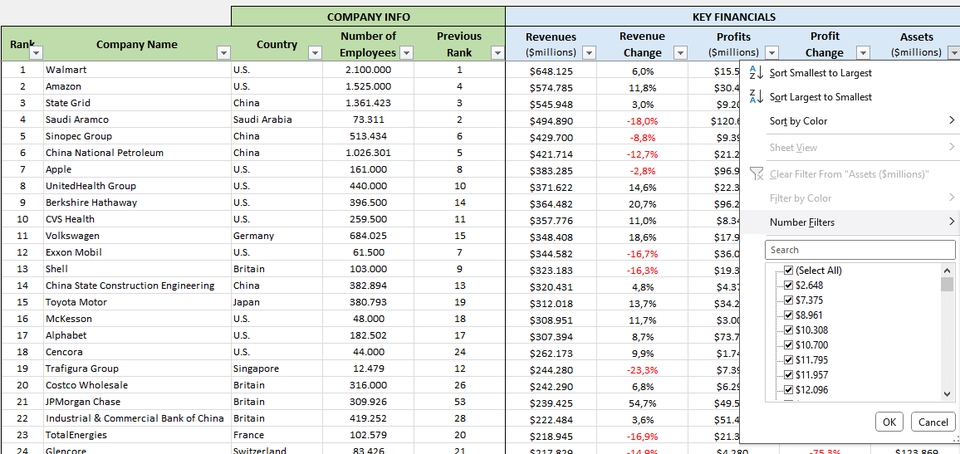The height and width of the screenshot is (454, 960).
Task: Close the Assets column filter dropdown arrow
Action: 954,53
